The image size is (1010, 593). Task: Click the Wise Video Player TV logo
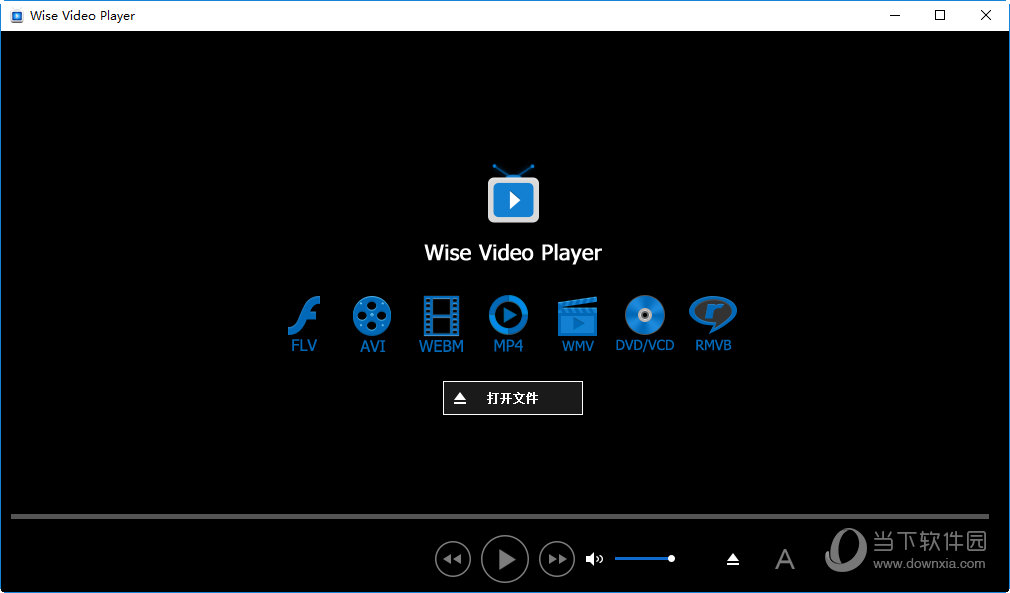pyautogui.click(x=513, y=194)
